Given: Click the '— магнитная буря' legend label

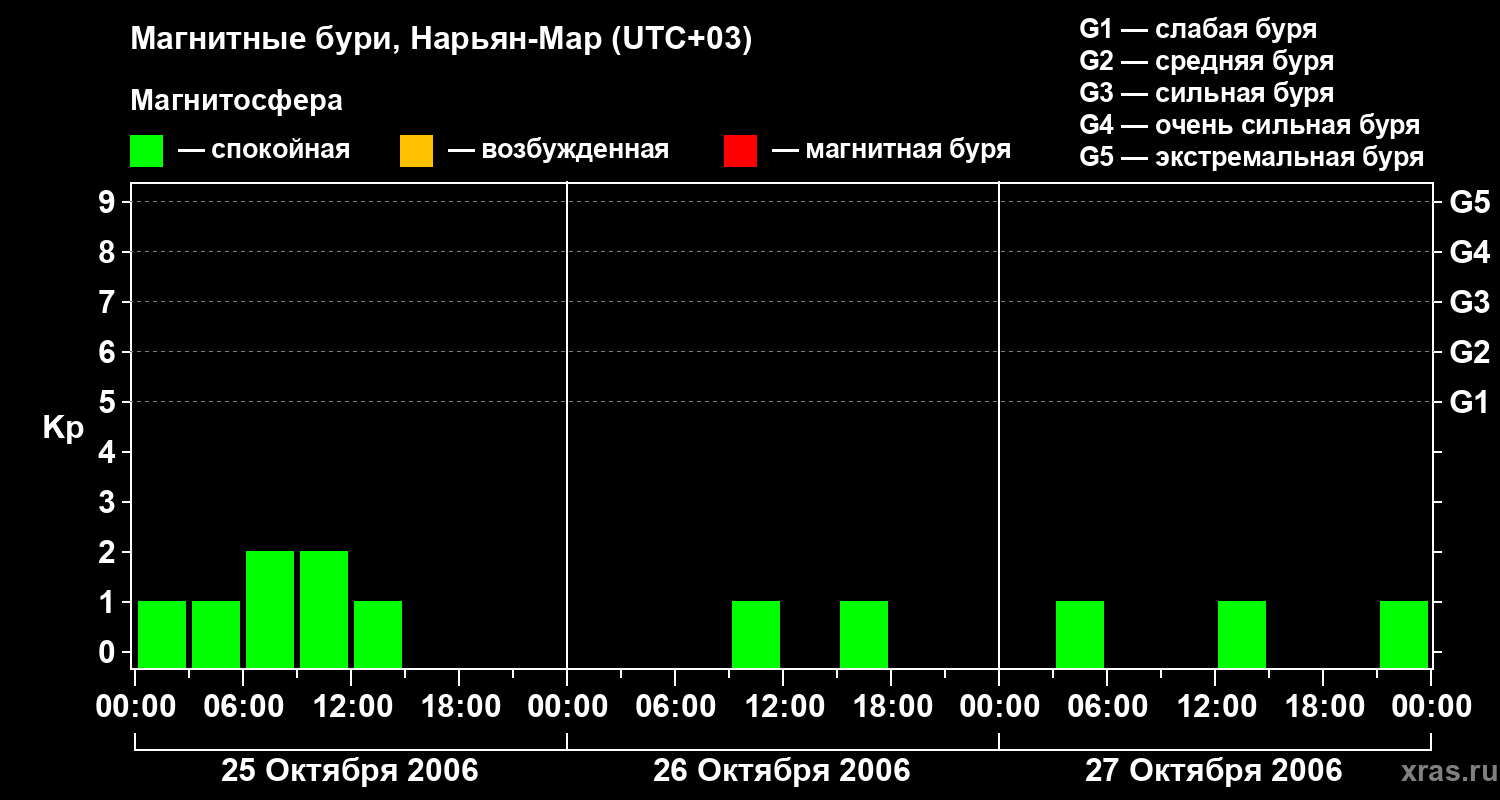Looking at the screenshot, I should (891, 150).
